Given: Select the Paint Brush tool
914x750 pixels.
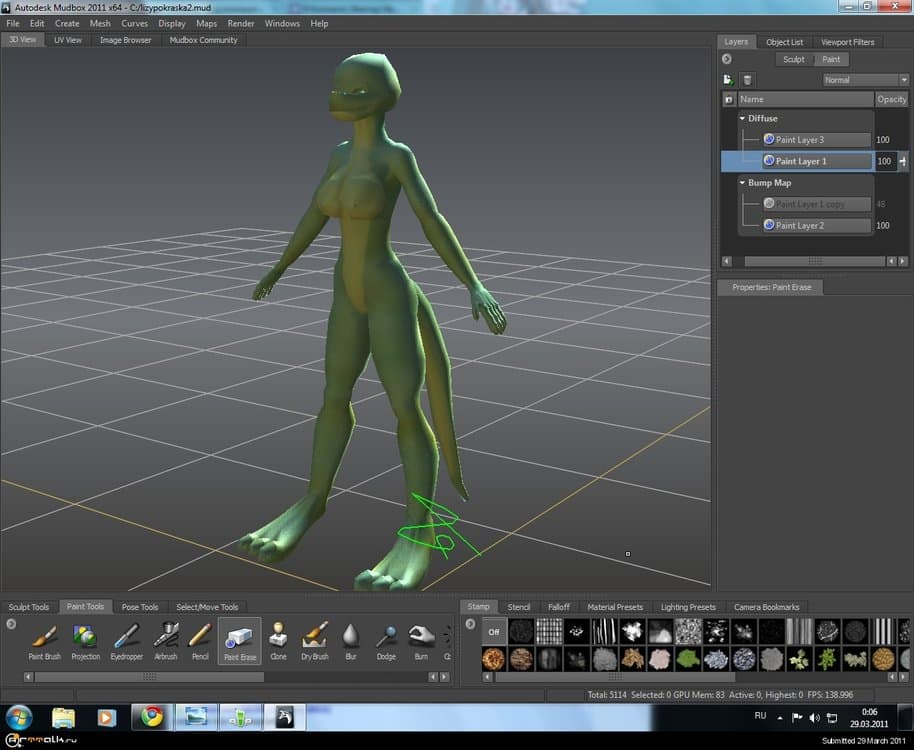Looking at the screenshot, I should 44,637.
